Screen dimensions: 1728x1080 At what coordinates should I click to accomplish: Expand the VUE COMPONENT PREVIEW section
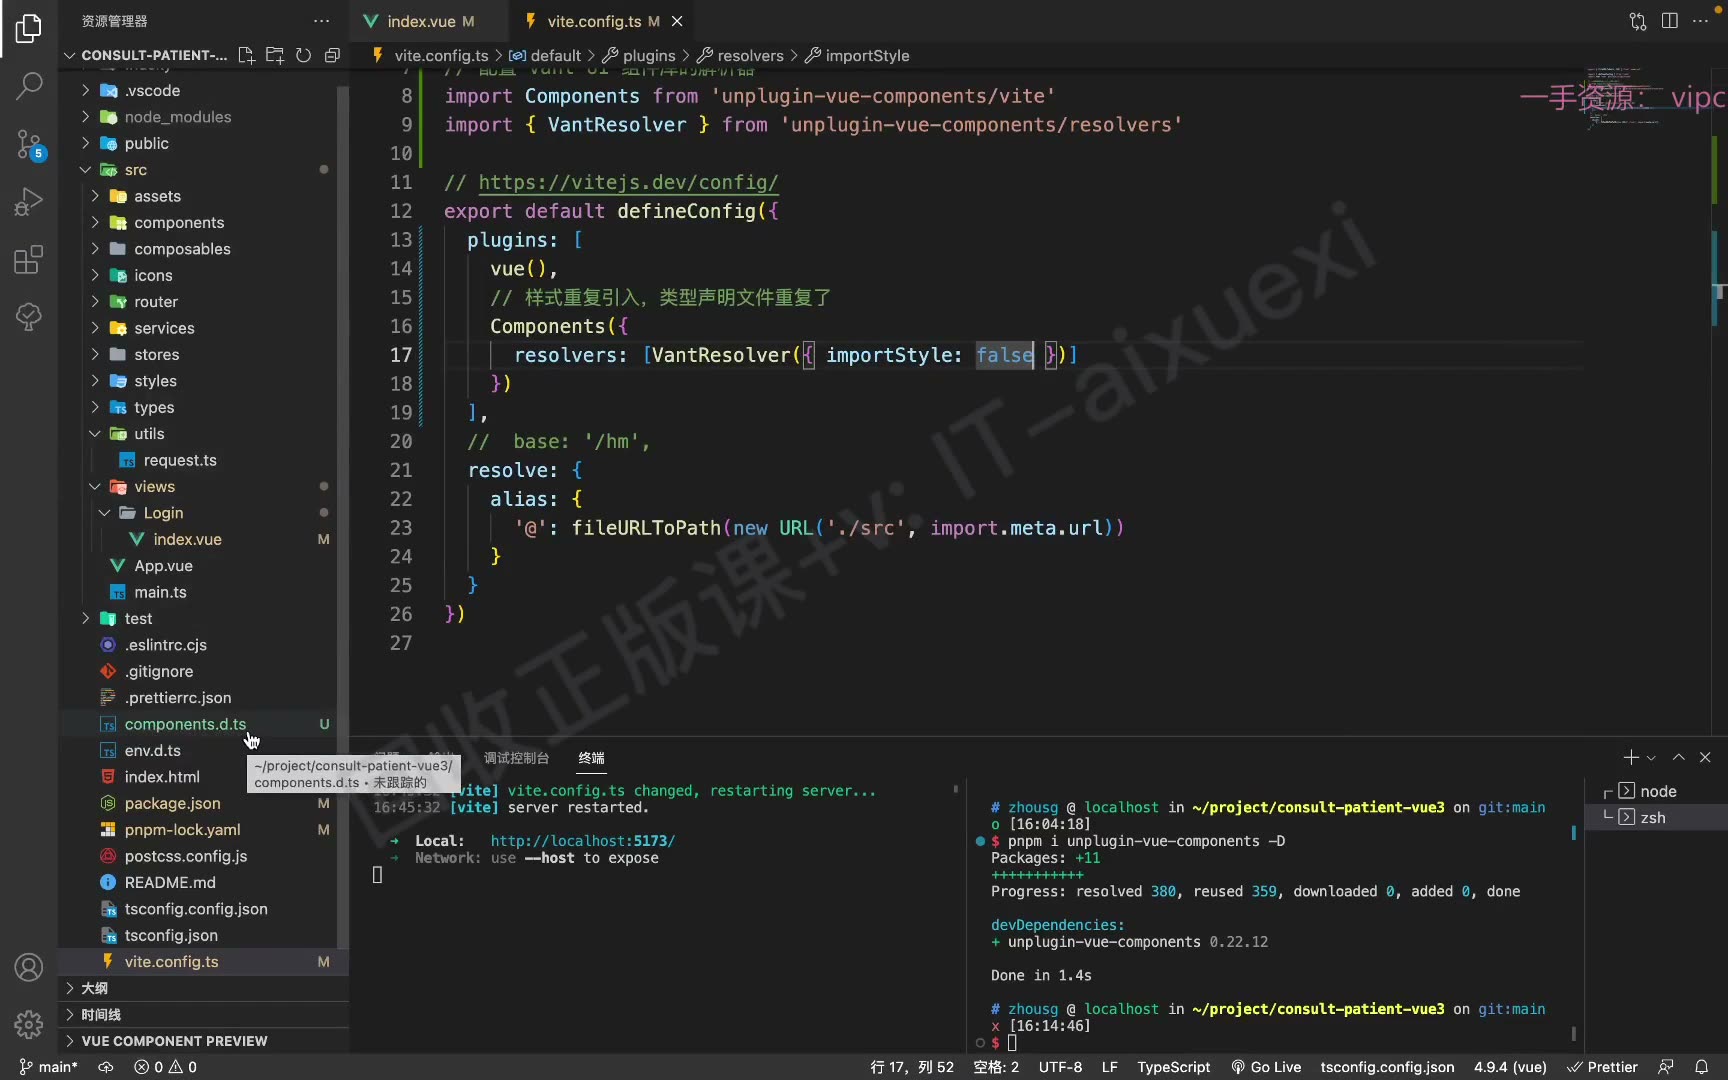point(174,1041)
